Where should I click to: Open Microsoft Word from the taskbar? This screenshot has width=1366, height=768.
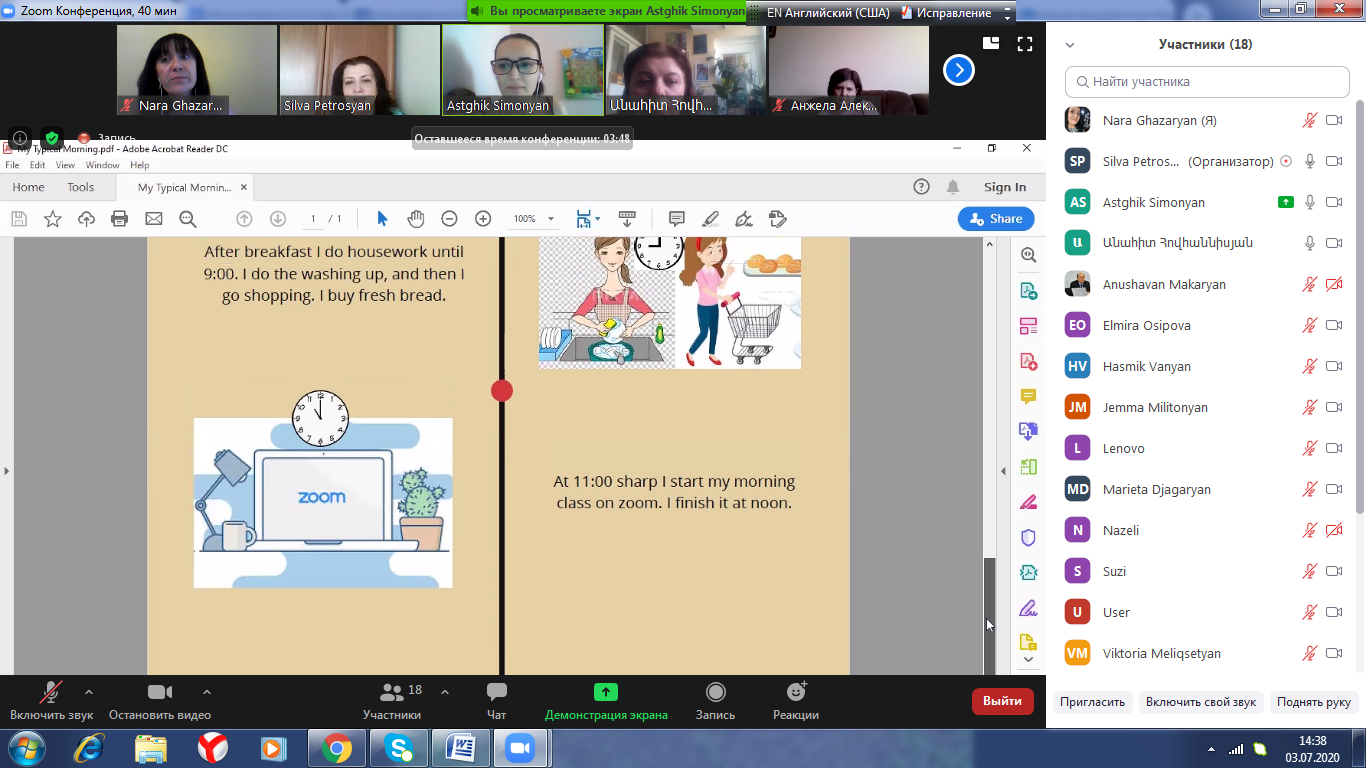click(x=460, y=747)
